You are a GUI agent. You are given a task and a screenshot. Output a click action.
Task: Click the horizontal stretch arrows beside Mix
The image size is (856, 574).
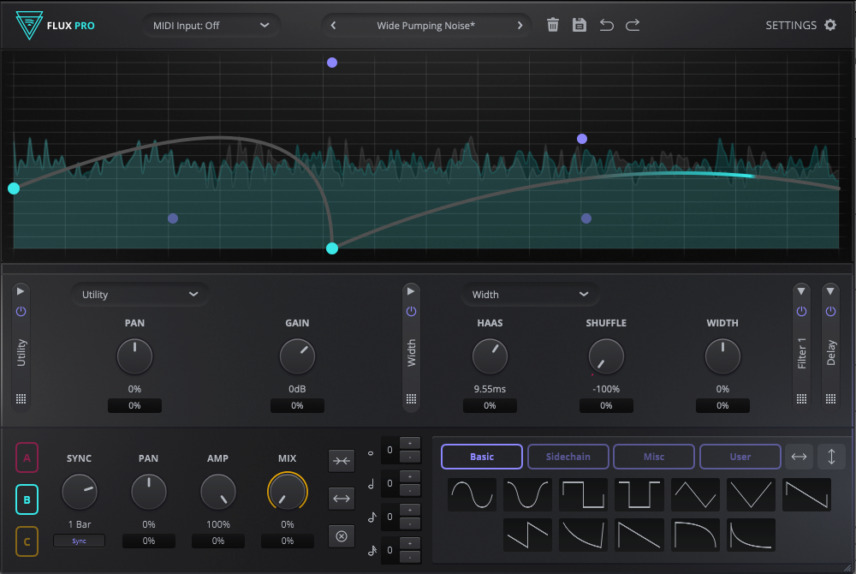point(342,499)
